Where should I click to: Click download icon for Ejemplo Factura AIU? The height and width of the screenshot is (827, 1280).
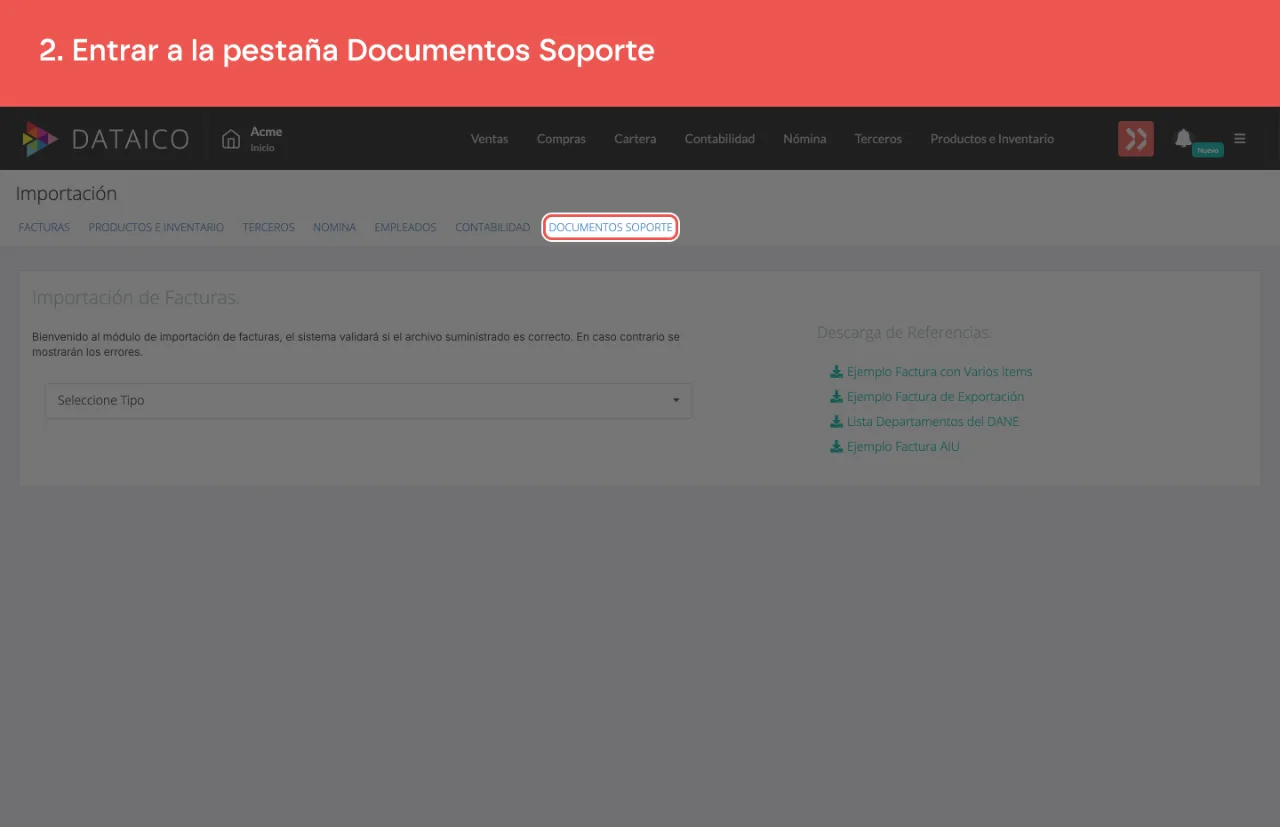click(836, 447)
